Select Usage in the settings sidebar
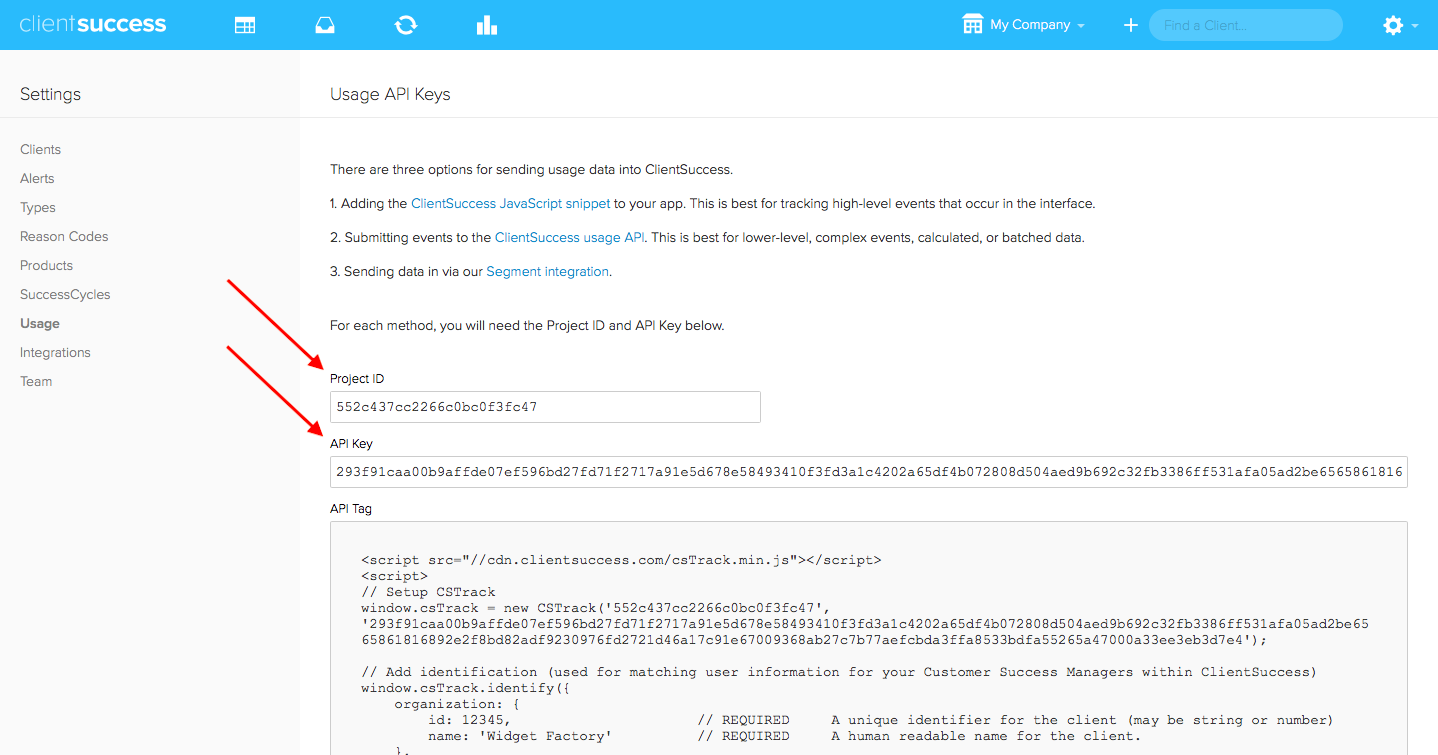This screenshot has height=755, width=1438. (x=40, y=323)
